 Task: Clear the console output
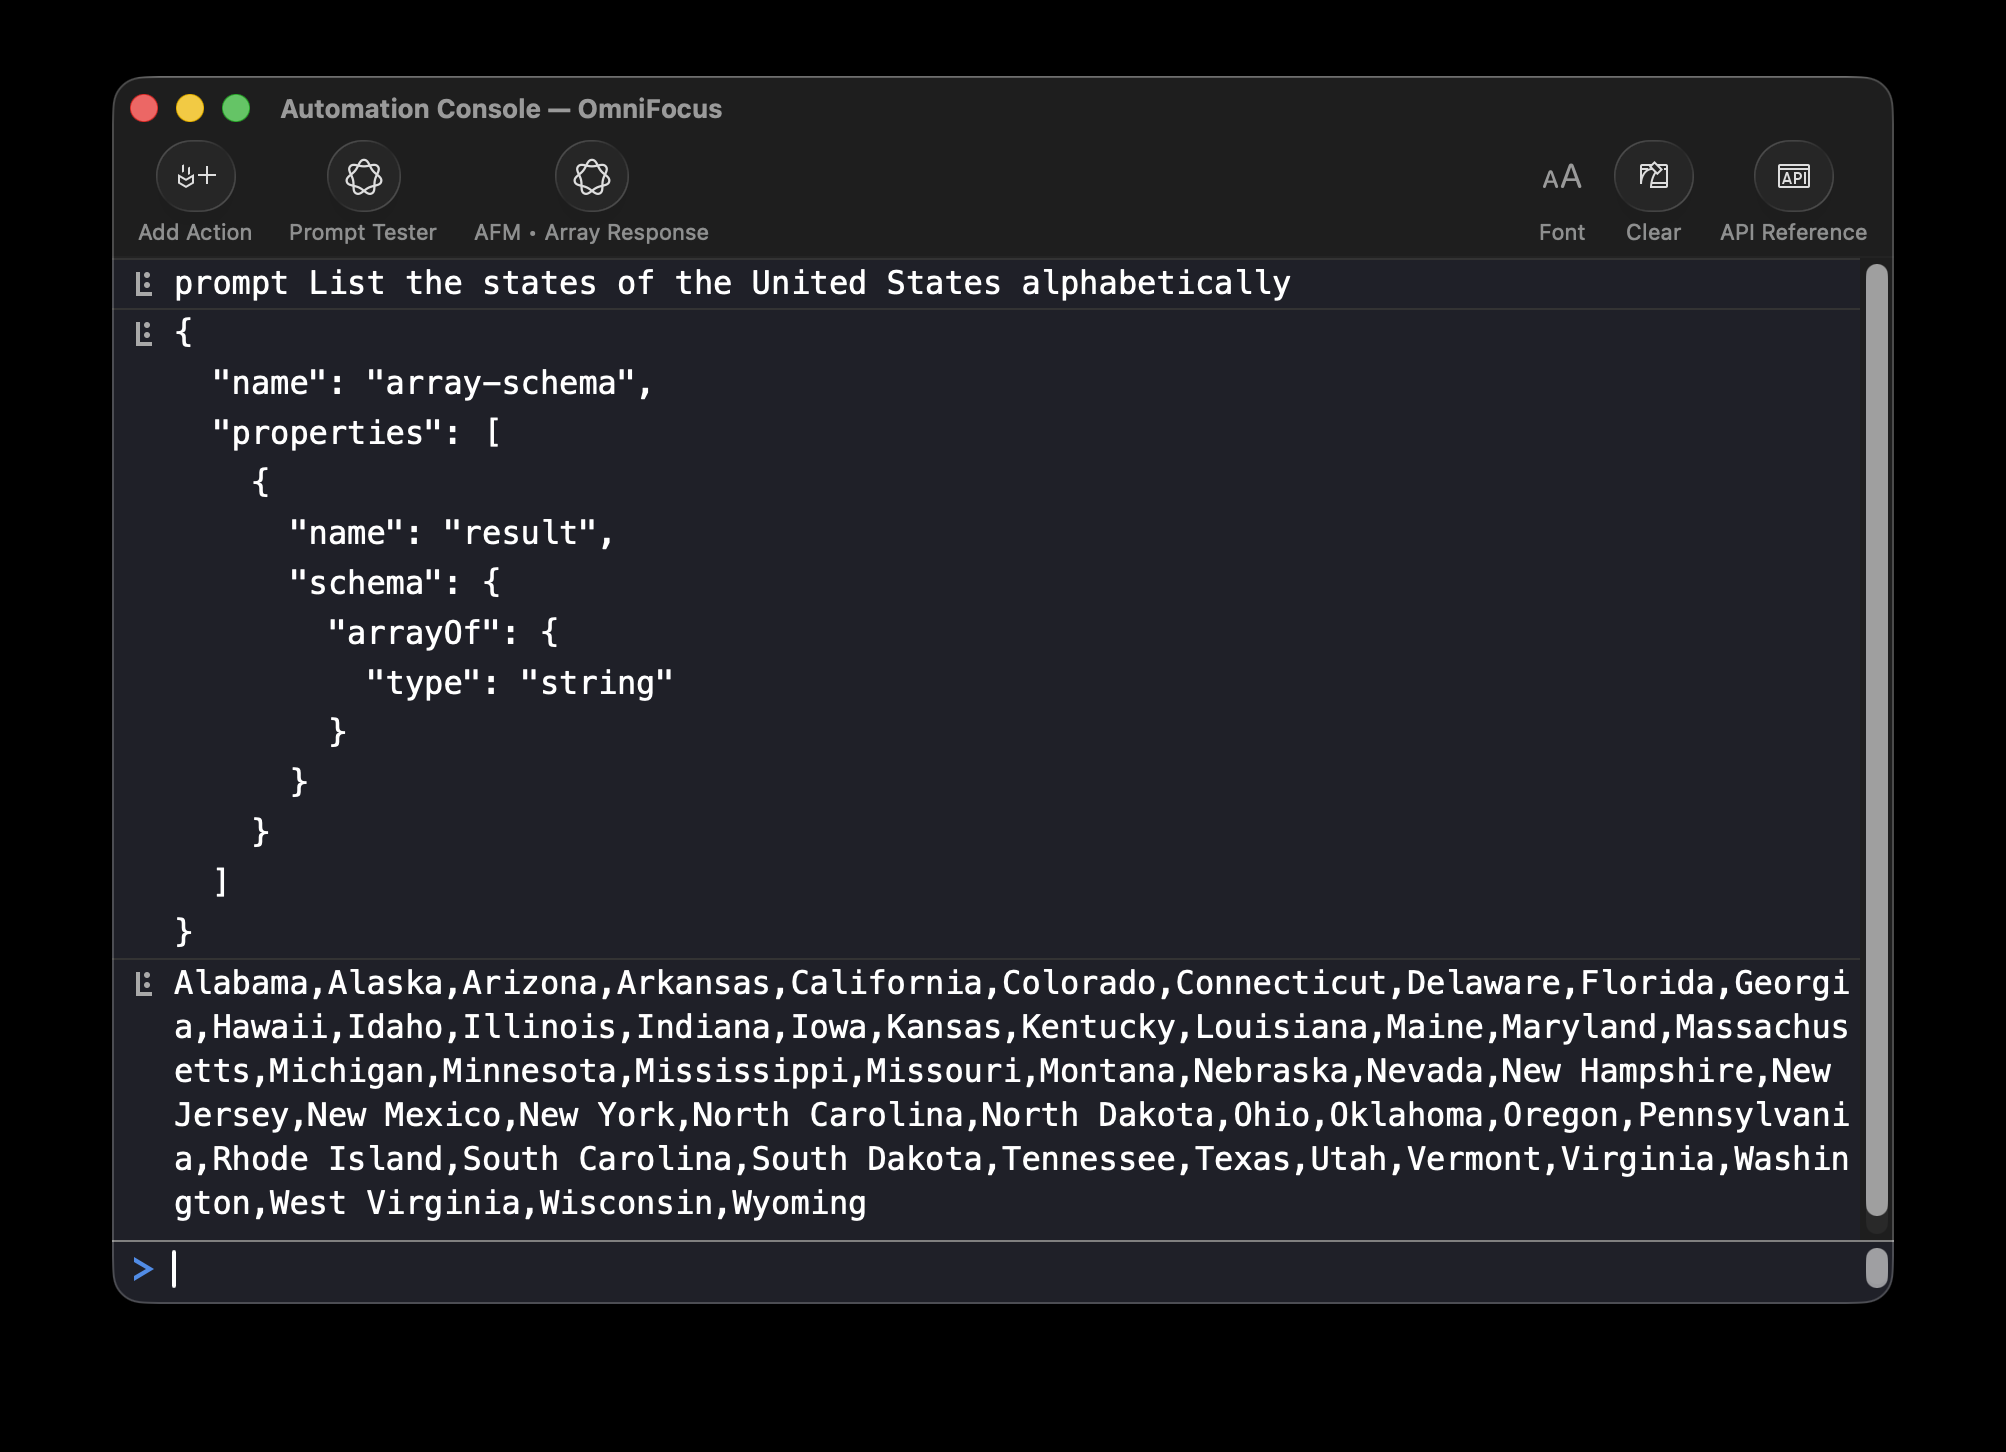[1653, 177]
